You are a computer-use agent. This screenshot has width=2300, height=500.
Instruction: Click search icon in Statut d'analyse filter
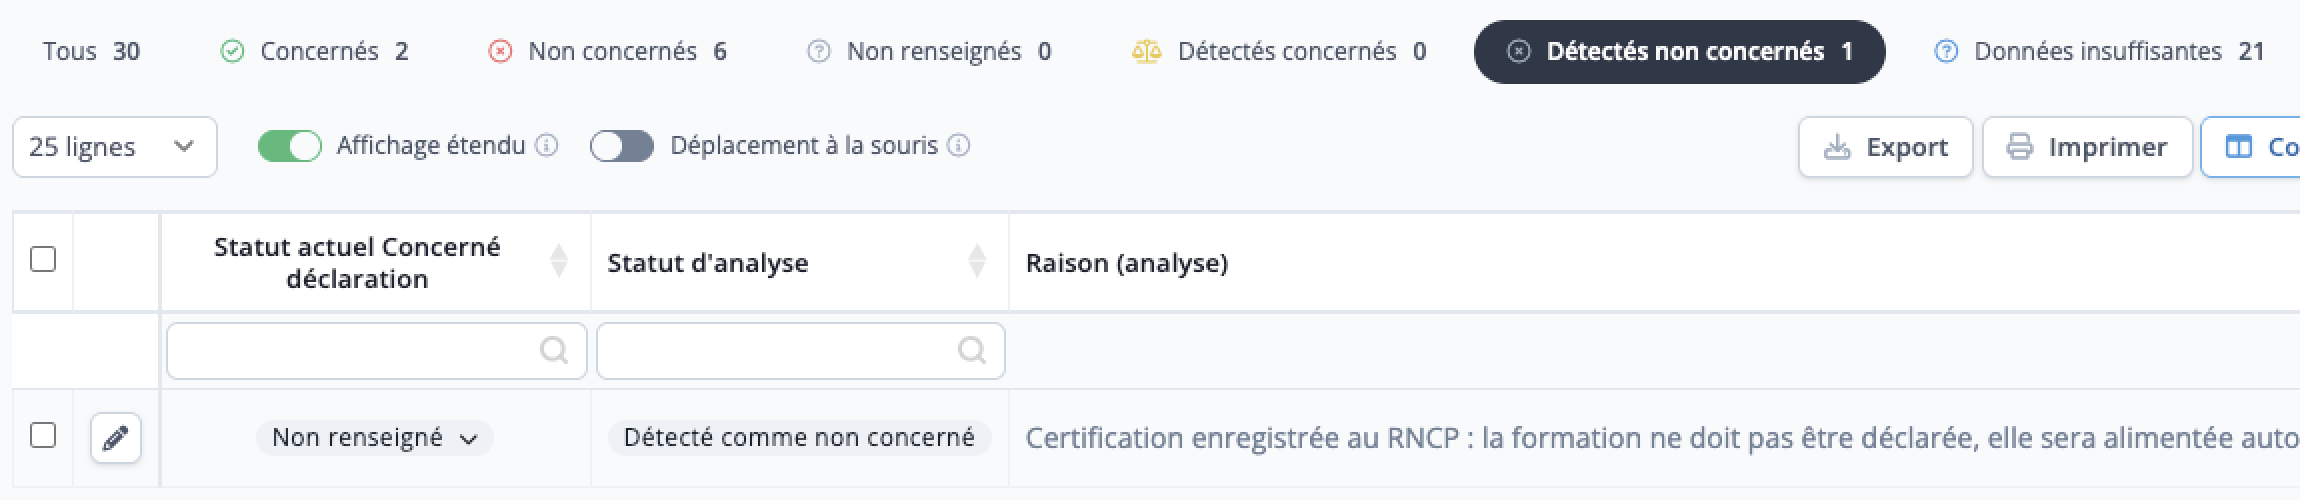point(971,350)
